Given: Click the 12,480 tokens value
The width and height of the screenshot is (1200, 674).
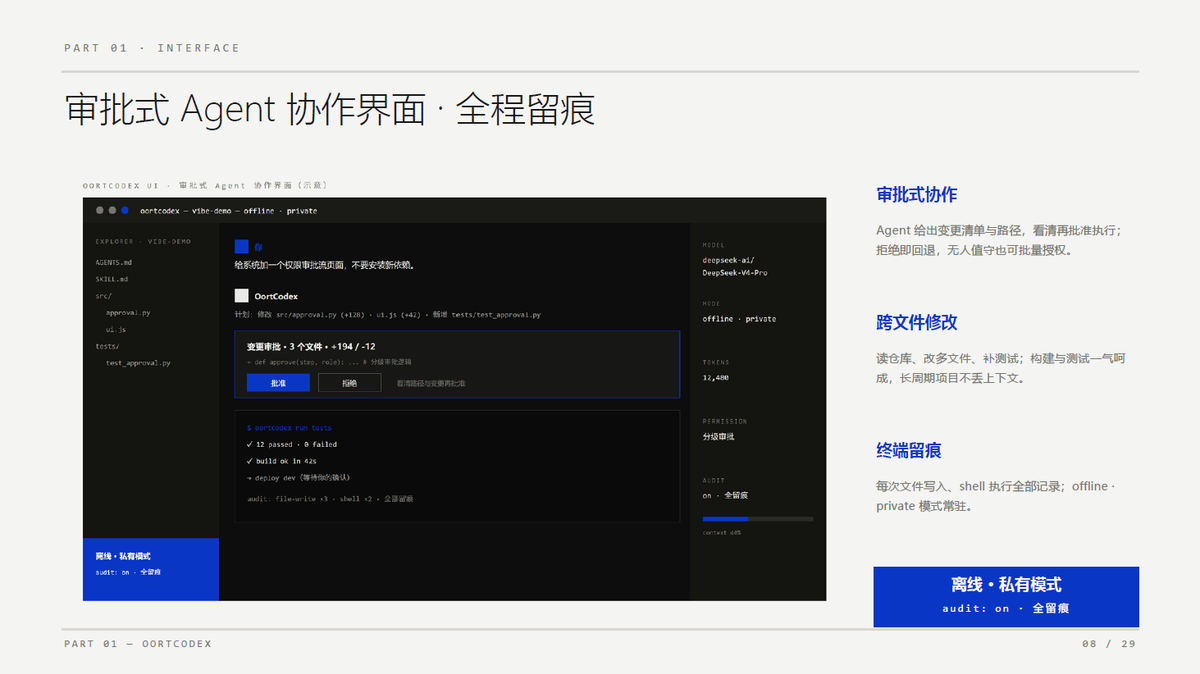Looking at the screenshot, I should pos(716,378).
